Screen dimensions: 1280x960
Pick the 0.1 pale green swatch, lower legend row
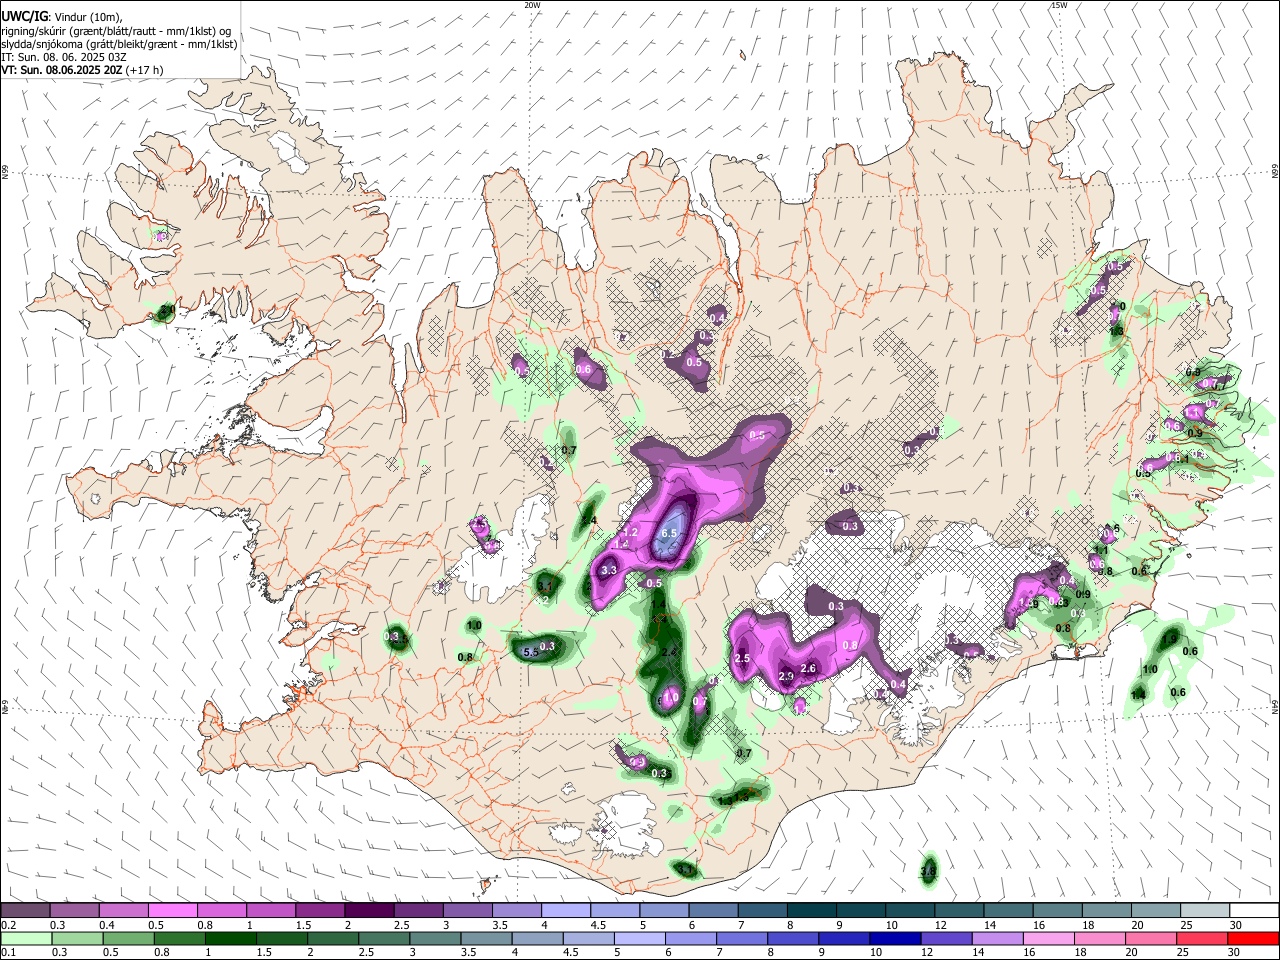(x=25, y=938)
